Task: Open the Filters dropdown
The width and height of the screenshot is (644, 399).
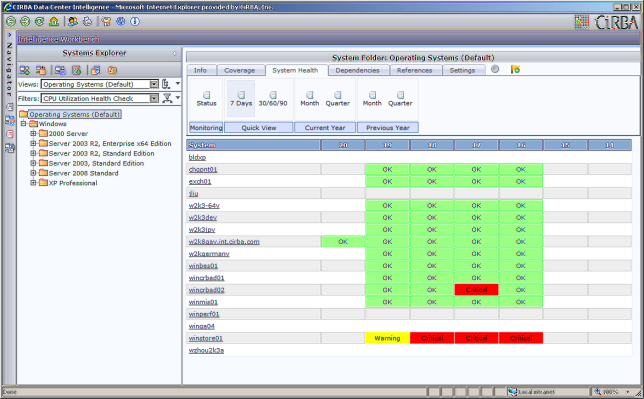Action: point(154,98)
